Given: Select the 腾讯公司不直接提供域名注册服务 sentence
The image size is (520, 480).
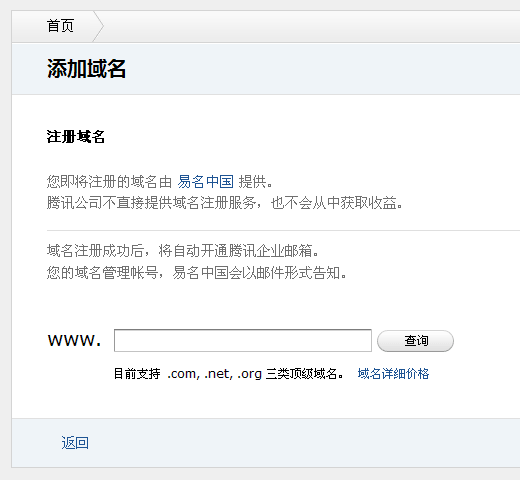Looking at the screenshot, I should pyautogui.click(x=151, y=203).
